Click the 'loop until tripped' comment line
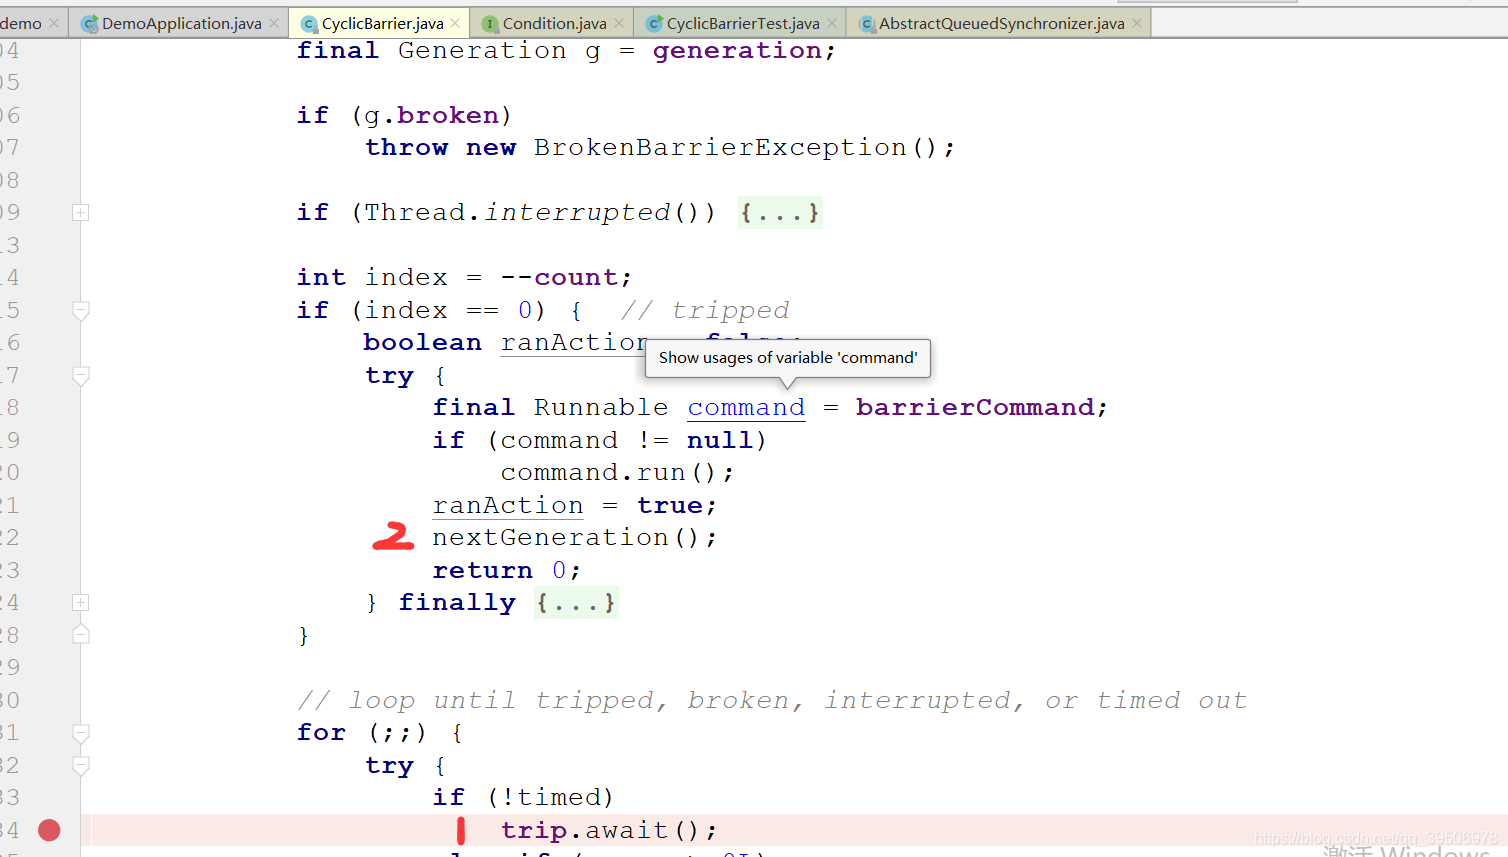 pyautogui.click(x=772, y=700)
